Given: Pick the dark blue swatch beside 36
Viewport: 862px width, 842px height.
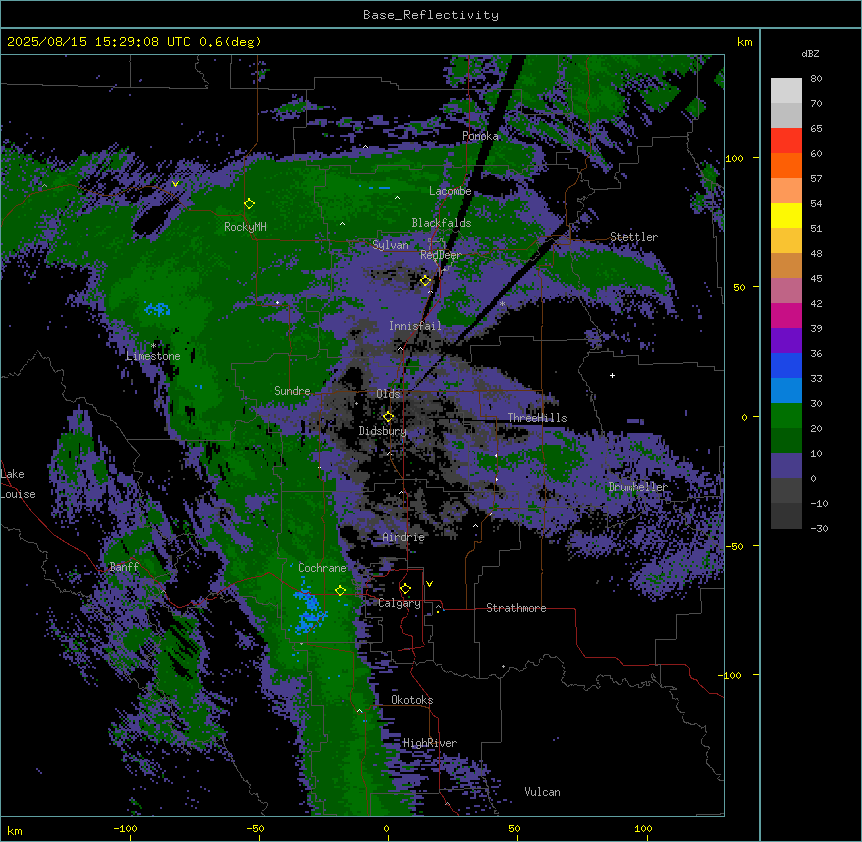Looking at the screenshot, I should point(786,365).
